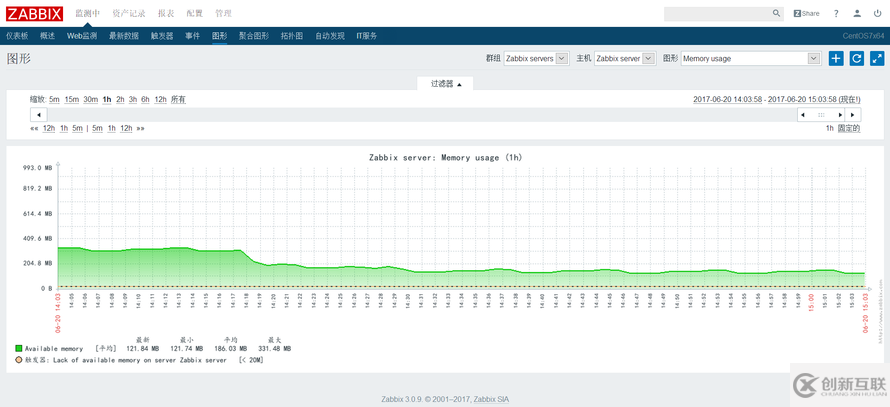Move back 1h in navigation row

(x=64, y=128)
